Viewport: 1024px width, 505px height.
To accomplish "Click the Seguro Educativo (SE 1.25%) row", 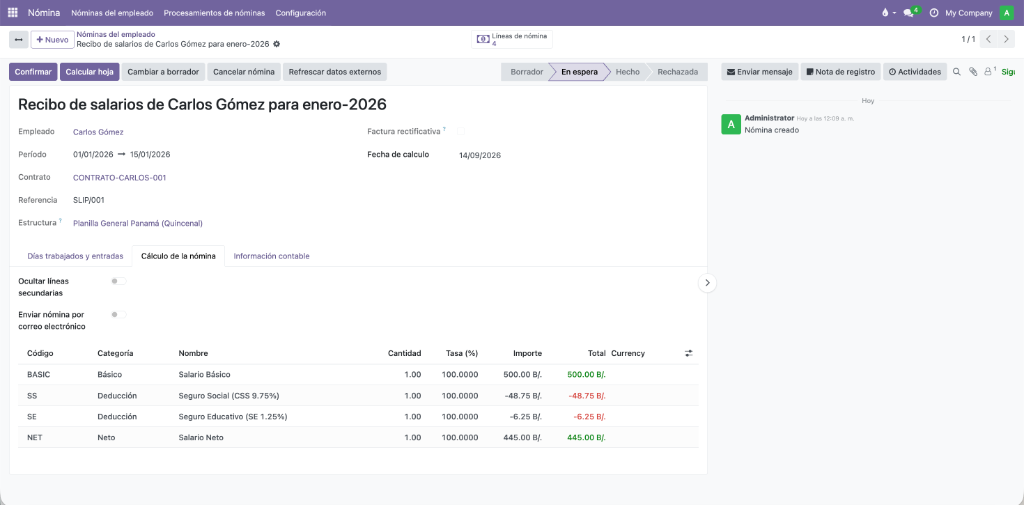I will click(x=358, y=417).
